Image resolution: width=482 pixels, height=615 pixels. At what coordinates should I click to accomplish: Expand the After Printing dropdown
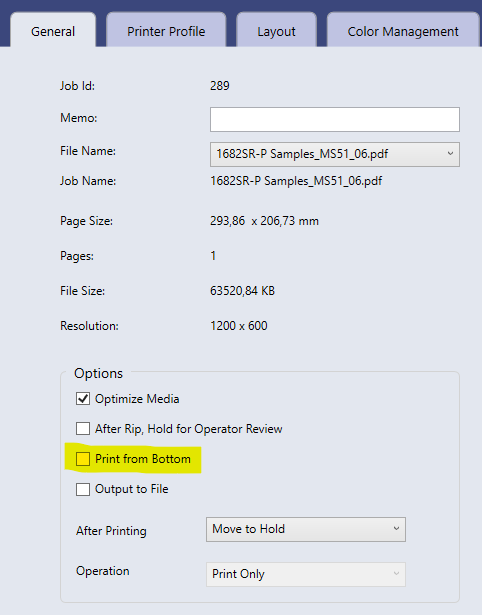(x=306, y=529)
